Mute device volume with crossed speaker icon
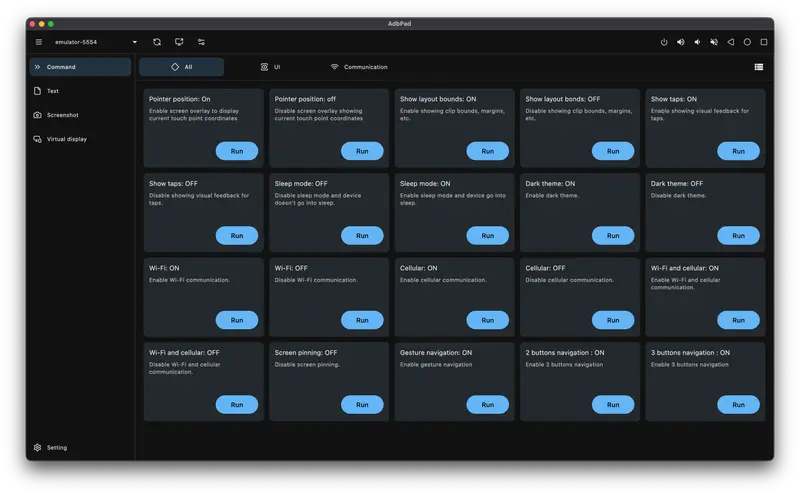This screenshot has width=800, height=495. 714,42
